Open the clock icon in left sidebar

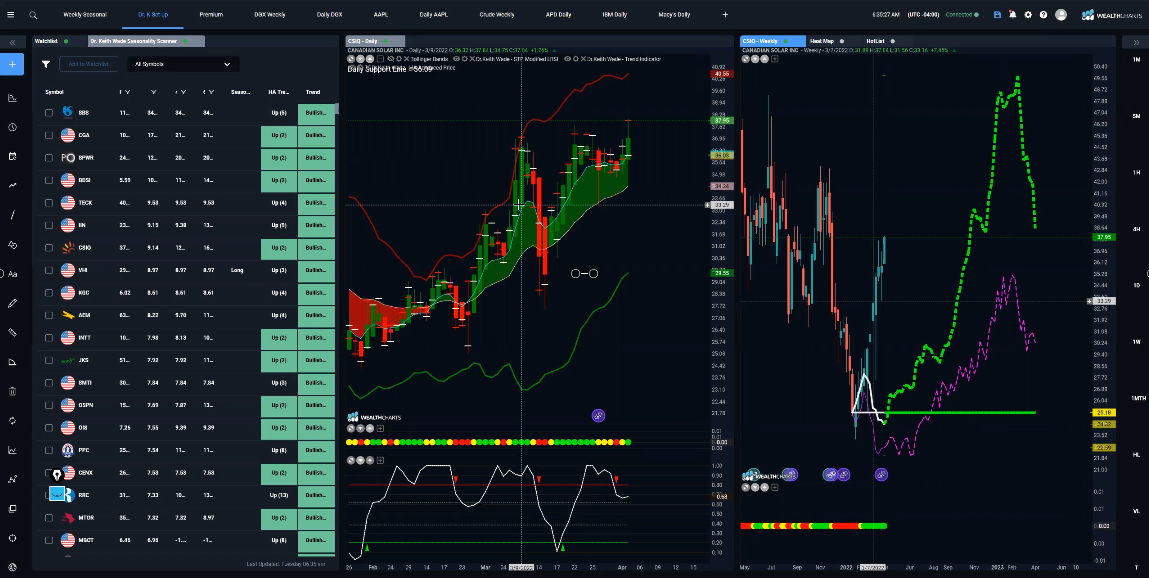12,127
